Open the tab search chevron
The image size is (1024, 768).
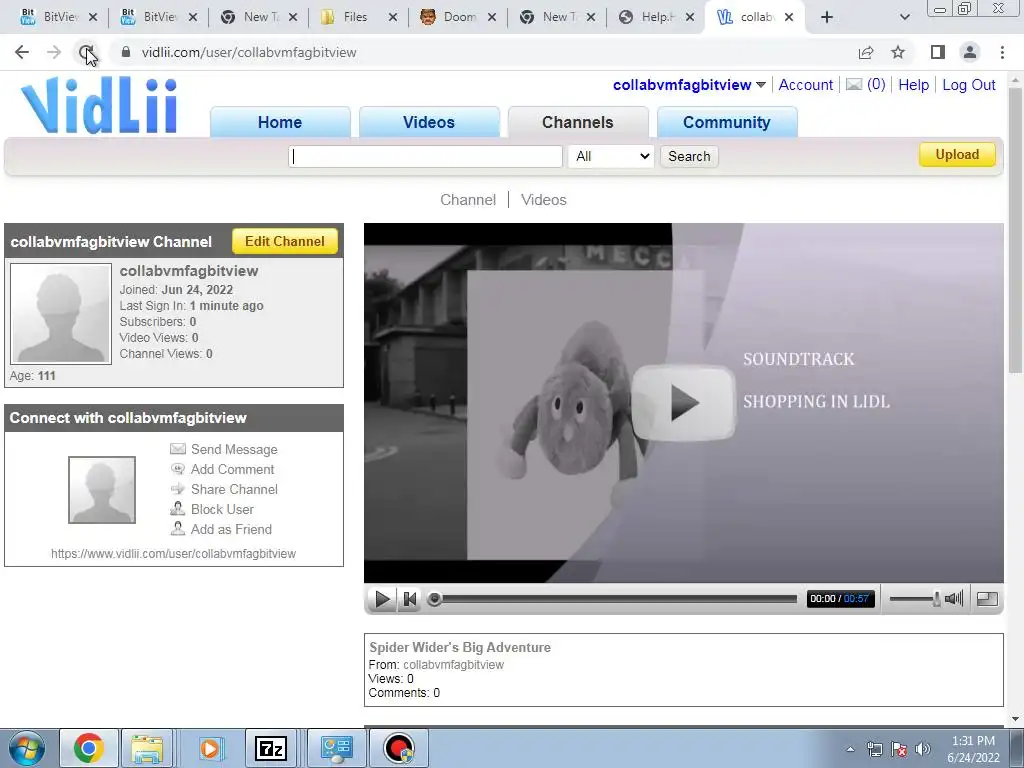[904, 17]
